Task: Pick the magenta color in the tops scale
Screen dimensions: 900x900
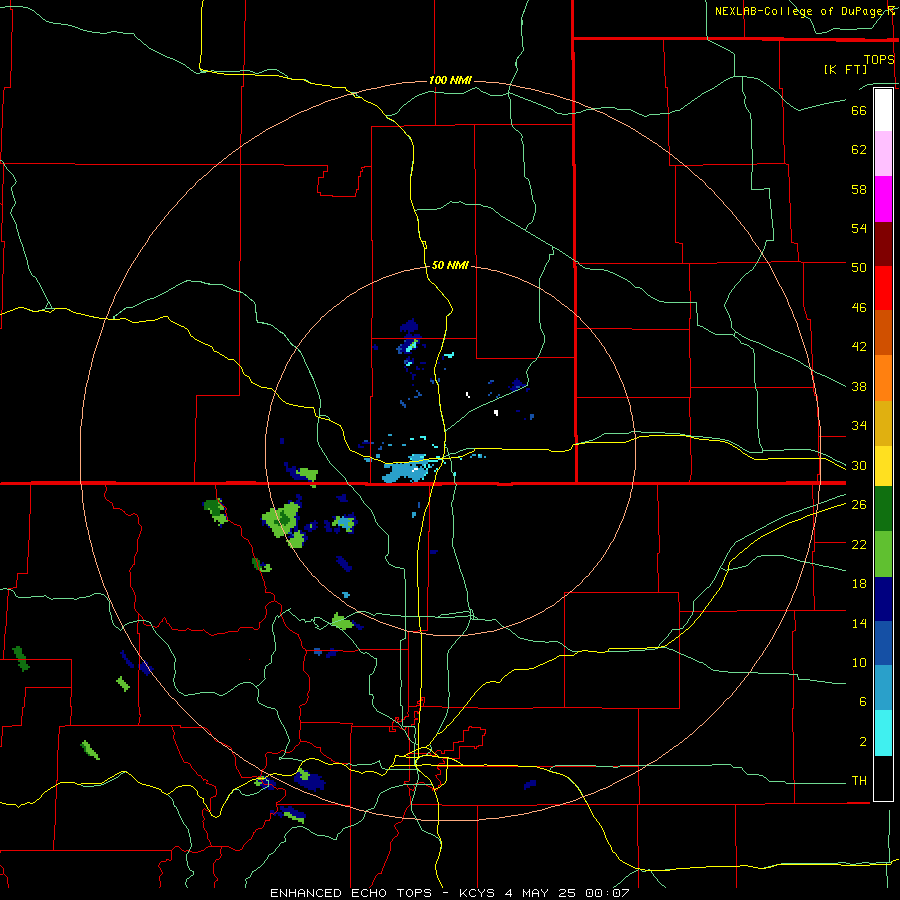Action: point(883,199)
